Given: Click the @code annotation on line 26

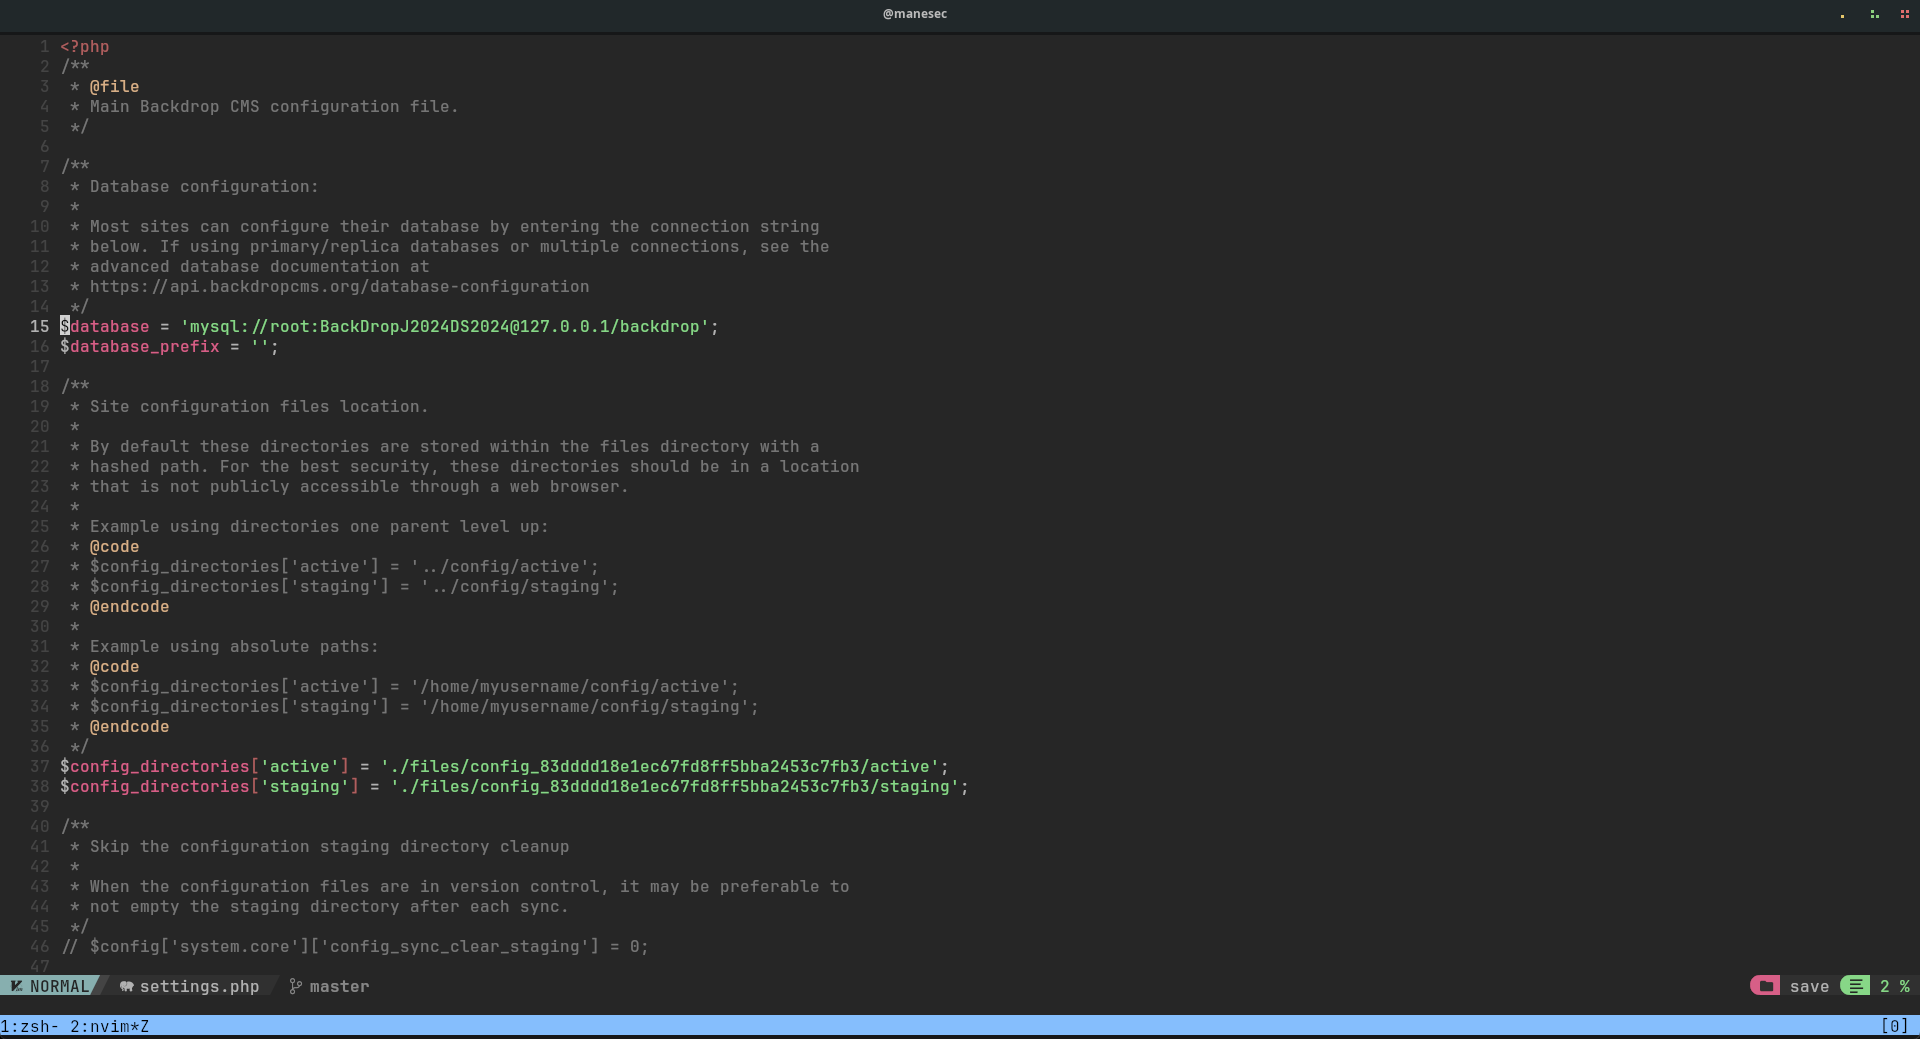Looking at the screenshot, I should 115,547.
